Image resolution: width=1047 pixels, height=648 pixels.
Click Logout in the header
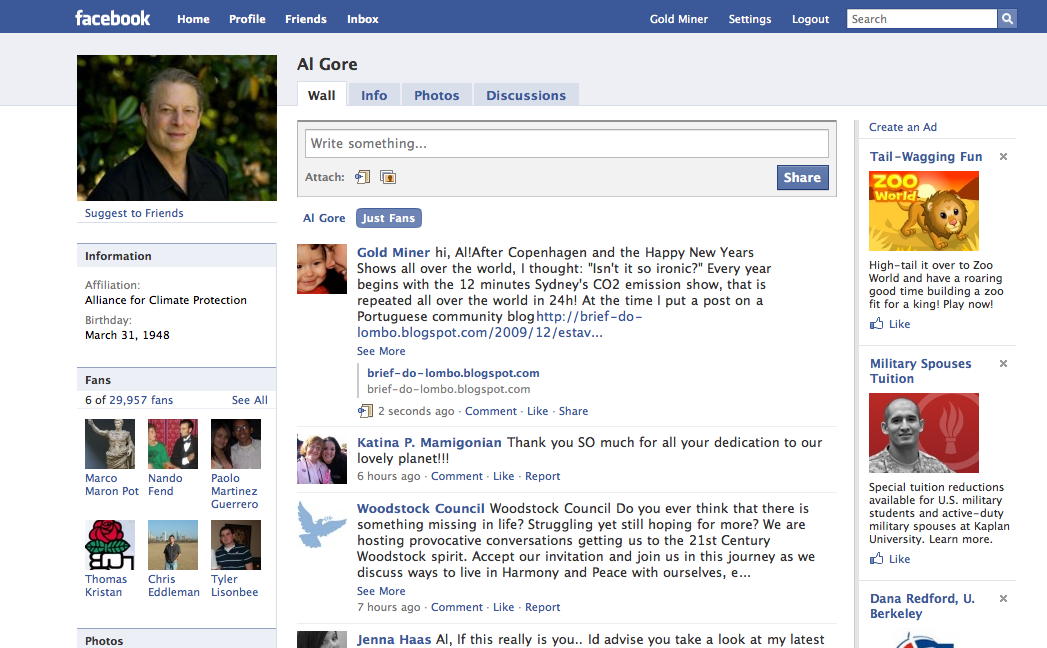click(x=811, y=19)
